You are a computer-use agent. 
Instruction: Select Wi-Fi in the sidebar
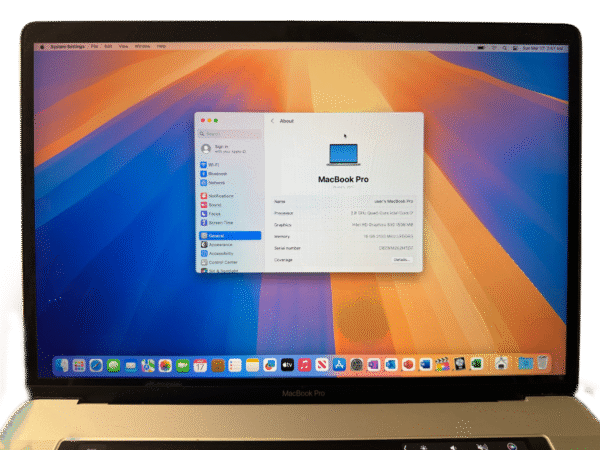(x=230, y=165)
